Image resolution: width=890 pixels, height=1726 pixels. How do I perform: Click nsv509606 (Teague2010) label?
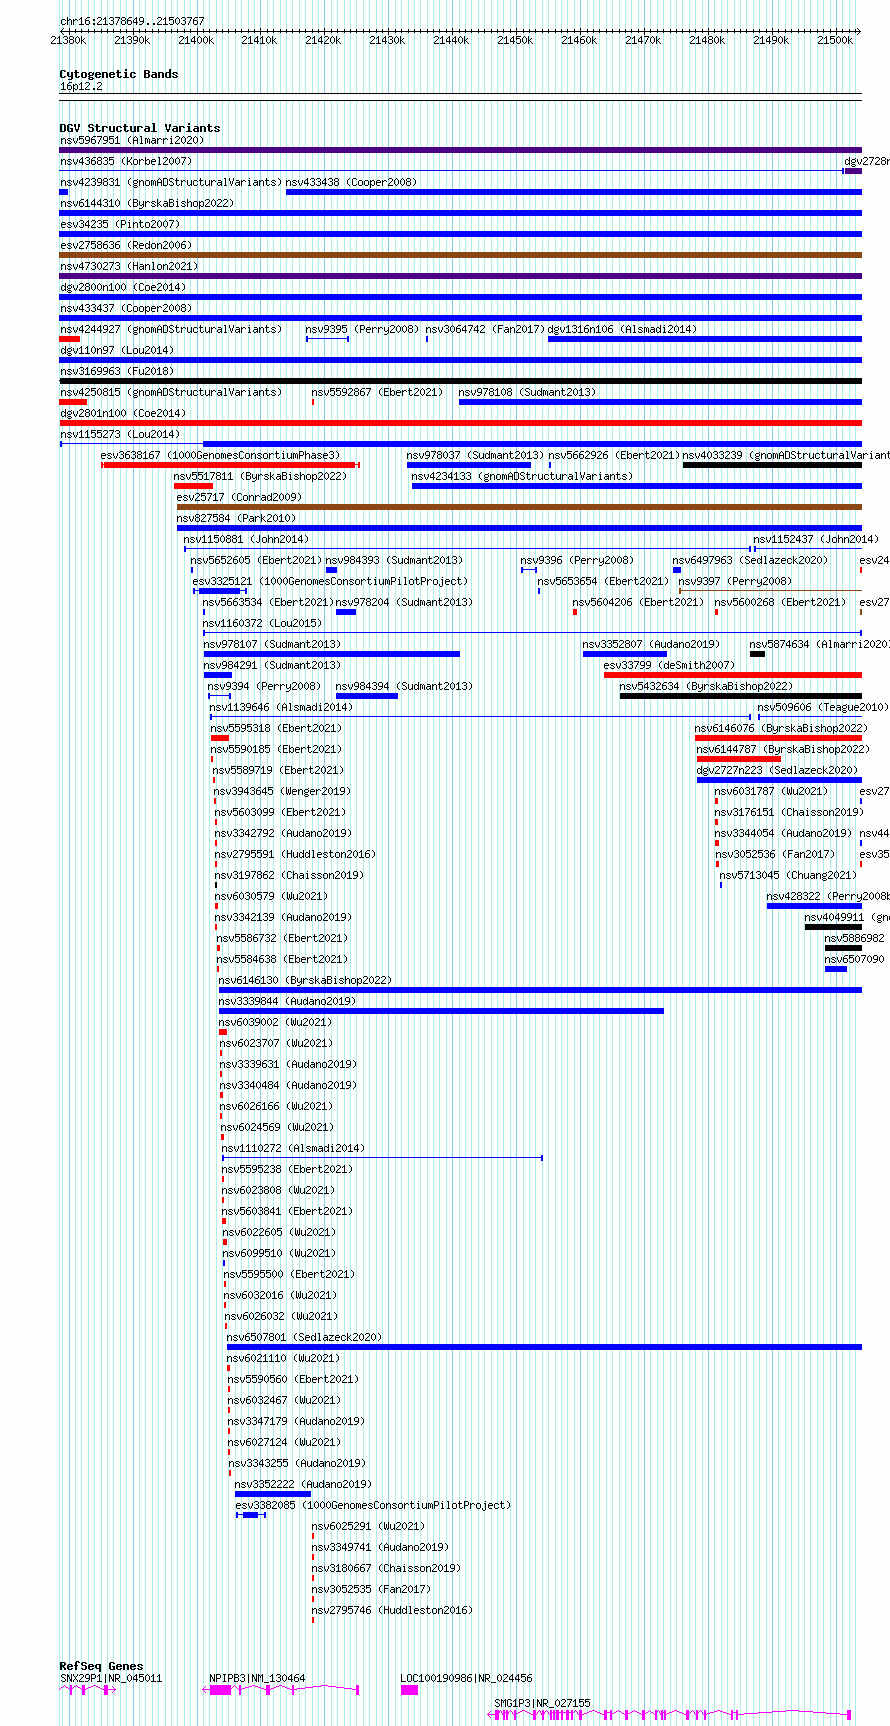point(823,707)
